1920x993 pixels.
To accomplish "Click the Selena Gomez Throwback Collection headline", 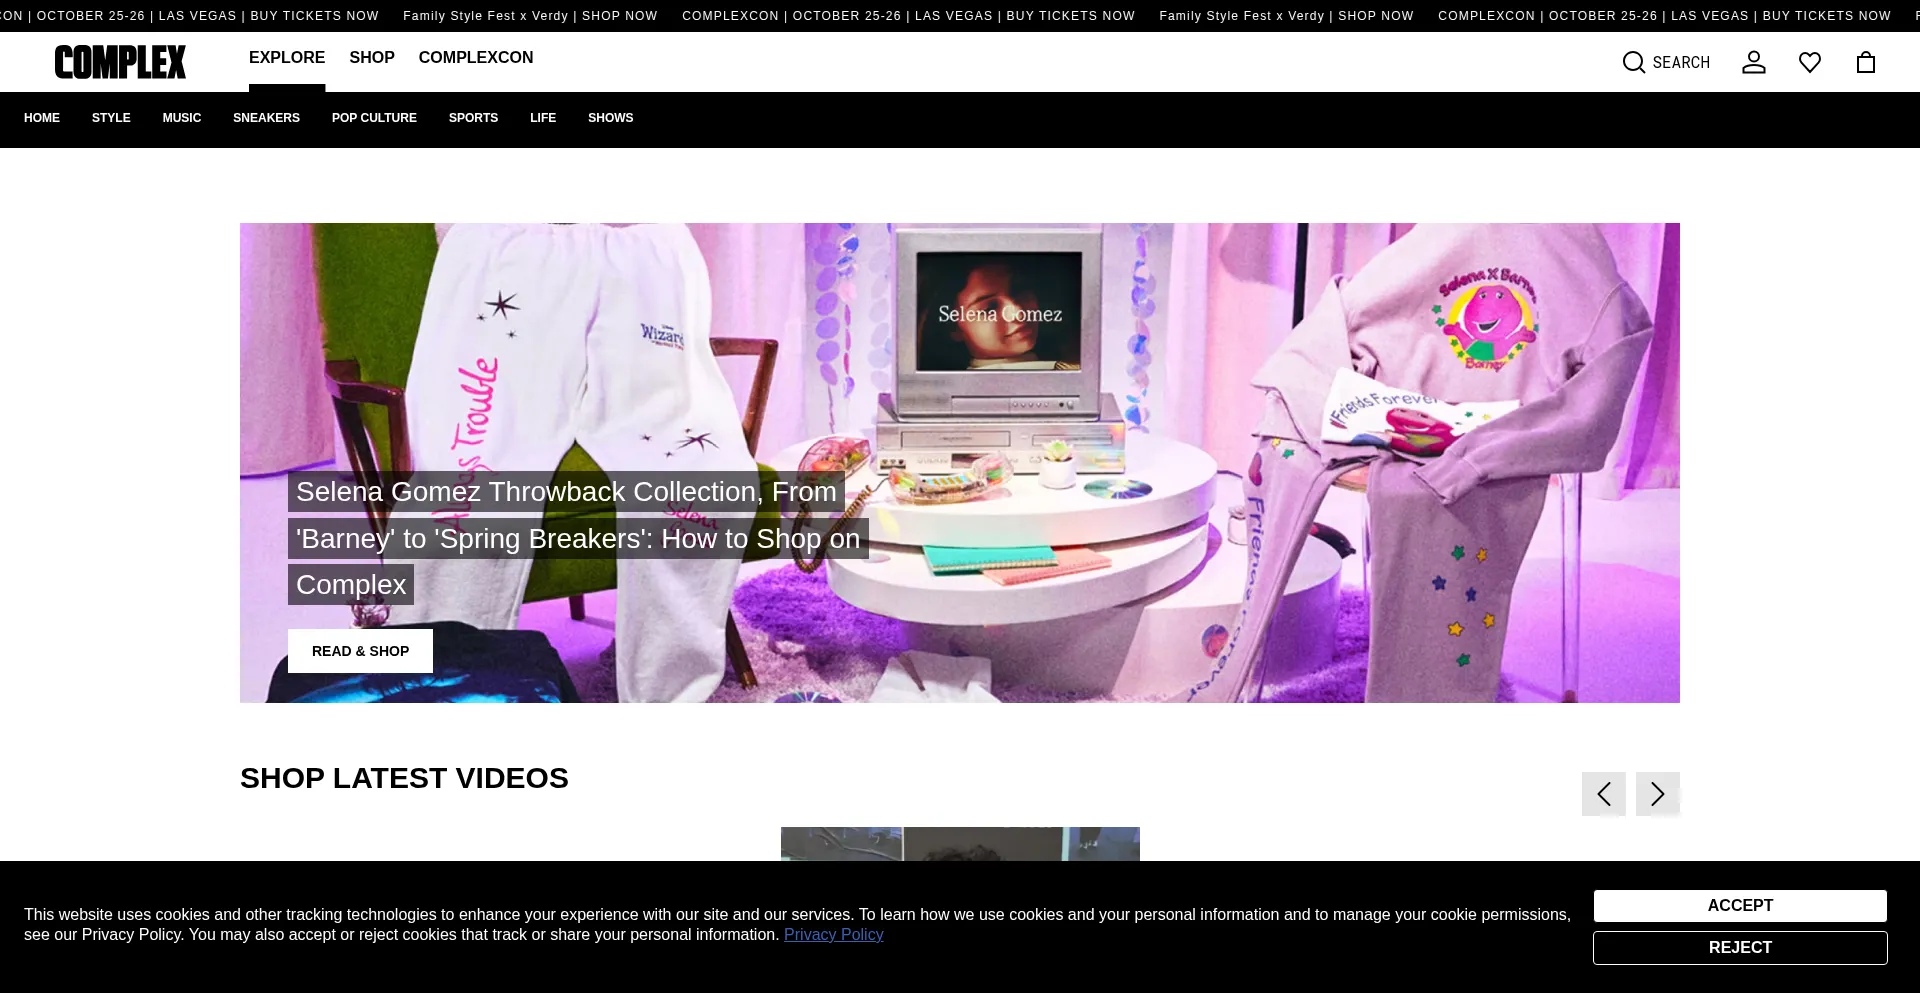I will [578, 538].
